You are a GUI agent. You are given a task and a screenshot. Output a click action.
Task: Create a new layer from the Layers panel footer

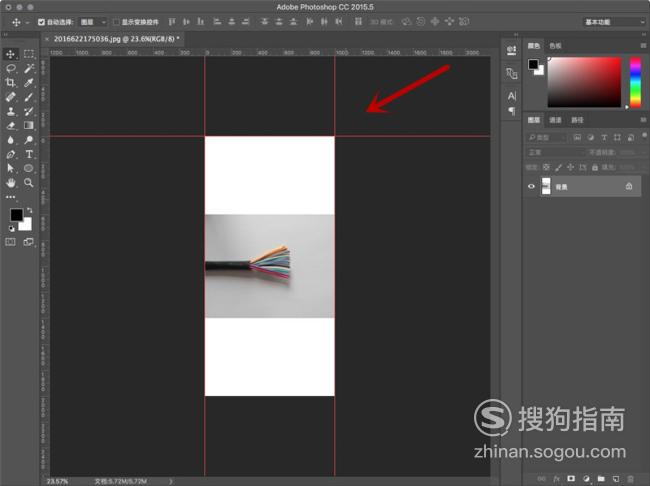coord(616,479)
